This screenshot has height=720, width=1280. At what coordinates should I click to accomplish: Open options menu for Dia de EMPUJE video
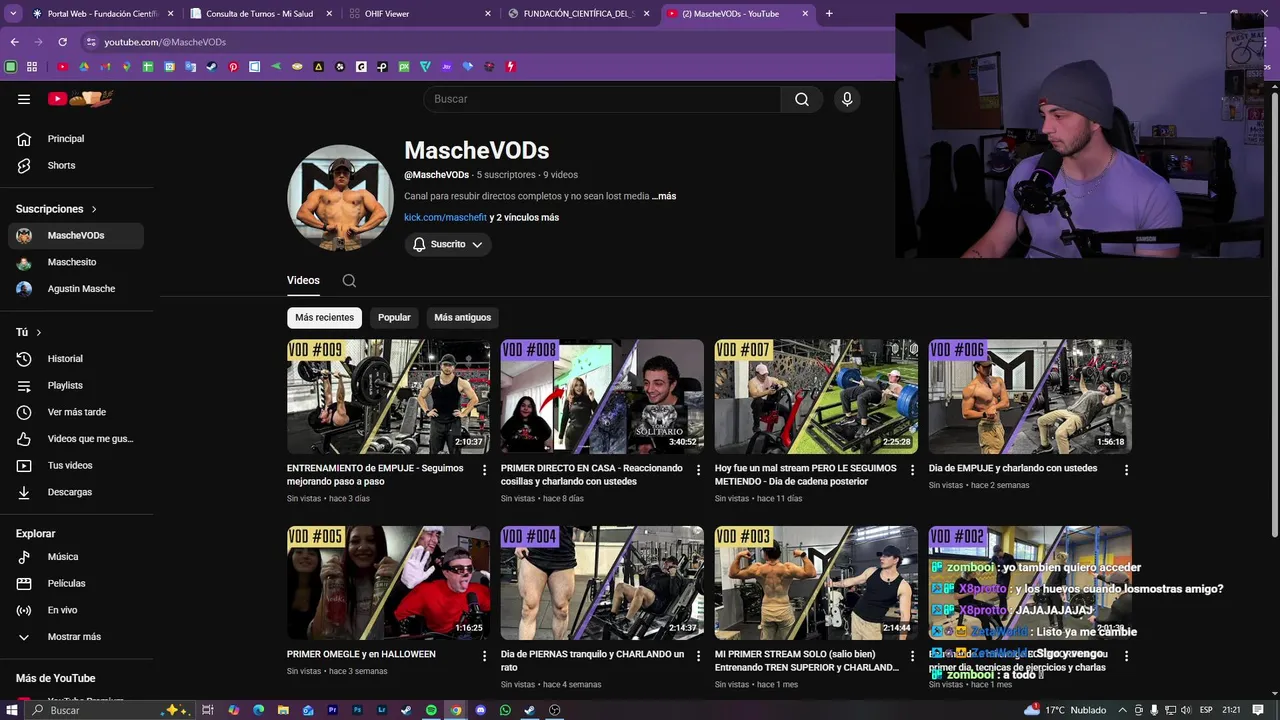1126,470
